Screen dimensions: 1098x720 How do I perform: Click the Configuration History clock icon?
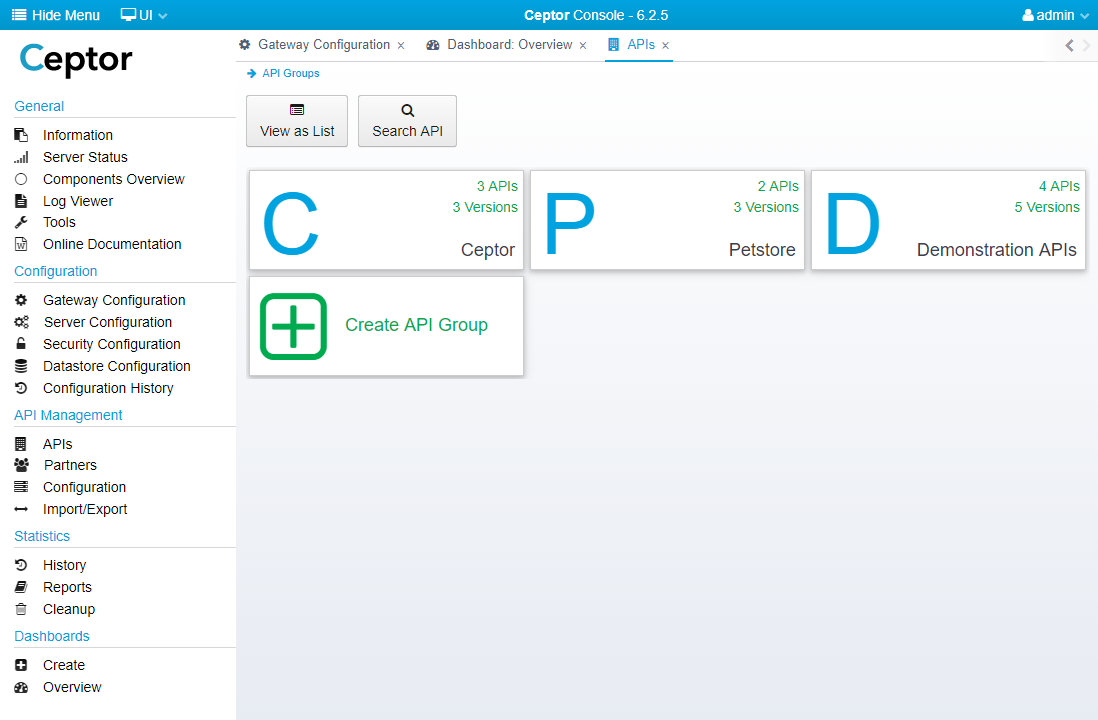pos(21,388)
